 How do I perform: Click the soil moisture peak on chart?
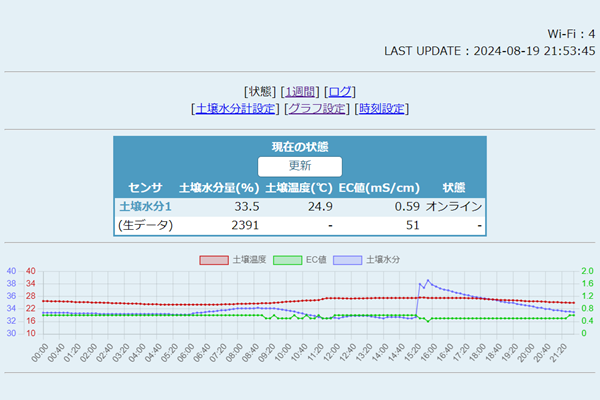click(428, 281)
